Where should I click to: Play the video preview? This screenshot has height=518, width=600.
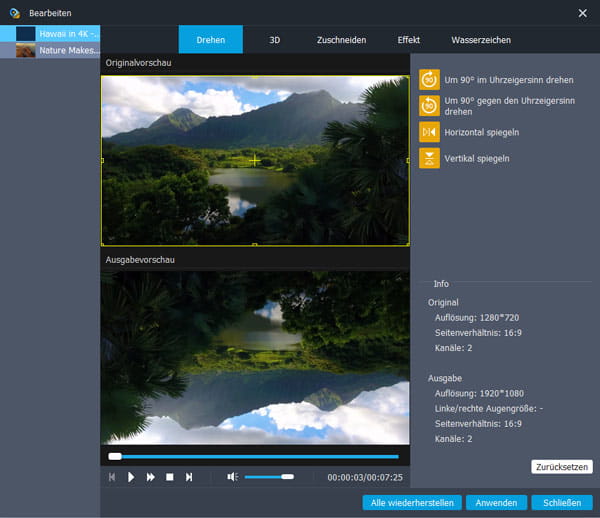(131, 477)
